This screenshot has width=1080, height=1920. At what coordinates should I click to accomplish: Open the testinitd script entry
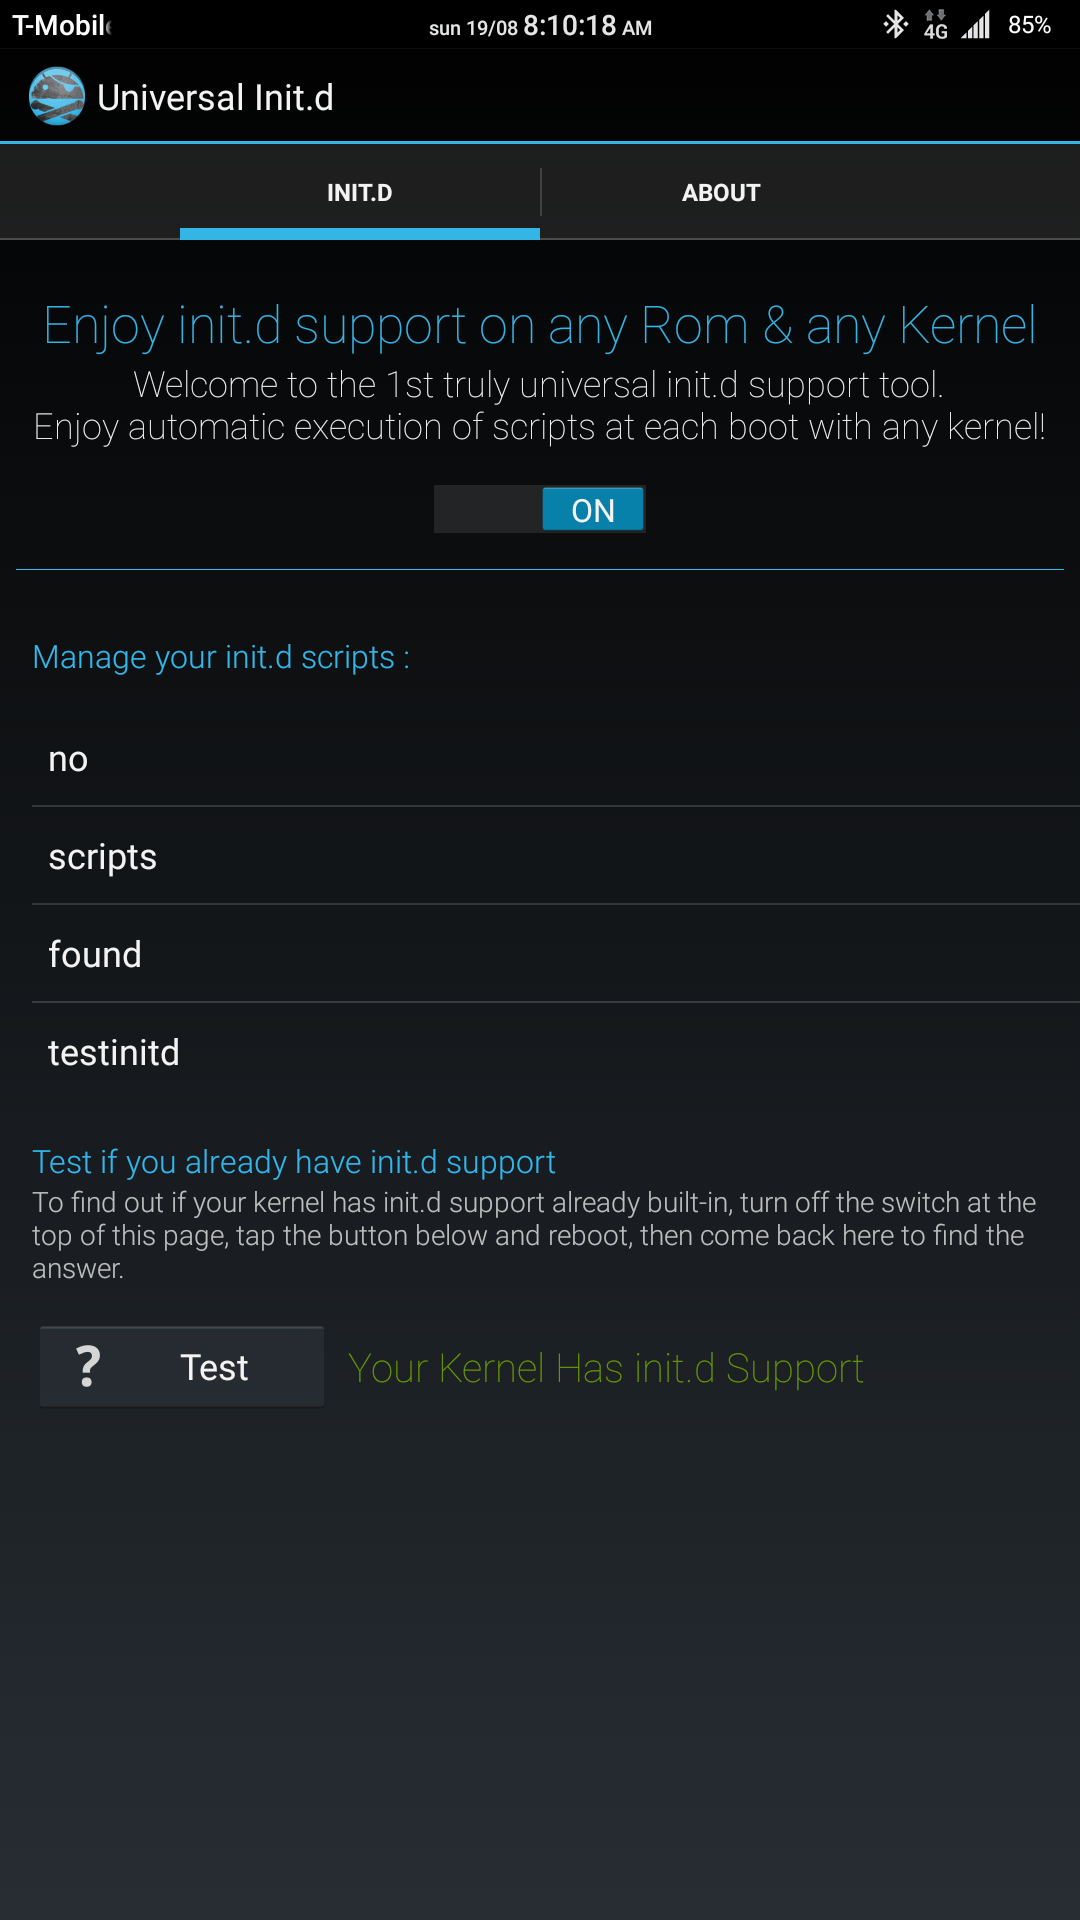(540, 1053)
